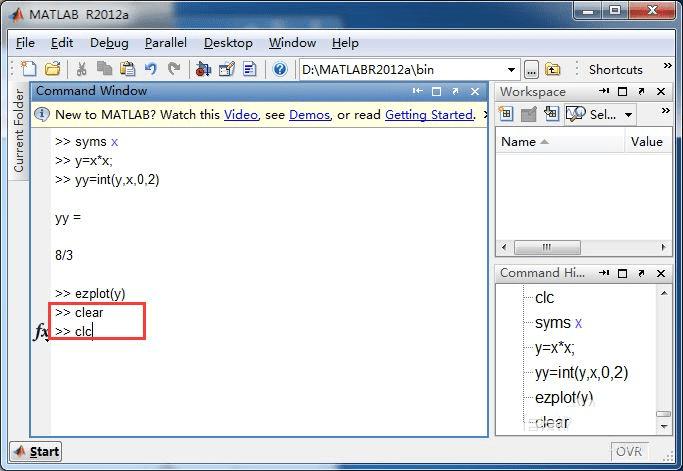Click the '8/3' result in Command Window
The image size is (683, 471).
coord(64,255)
